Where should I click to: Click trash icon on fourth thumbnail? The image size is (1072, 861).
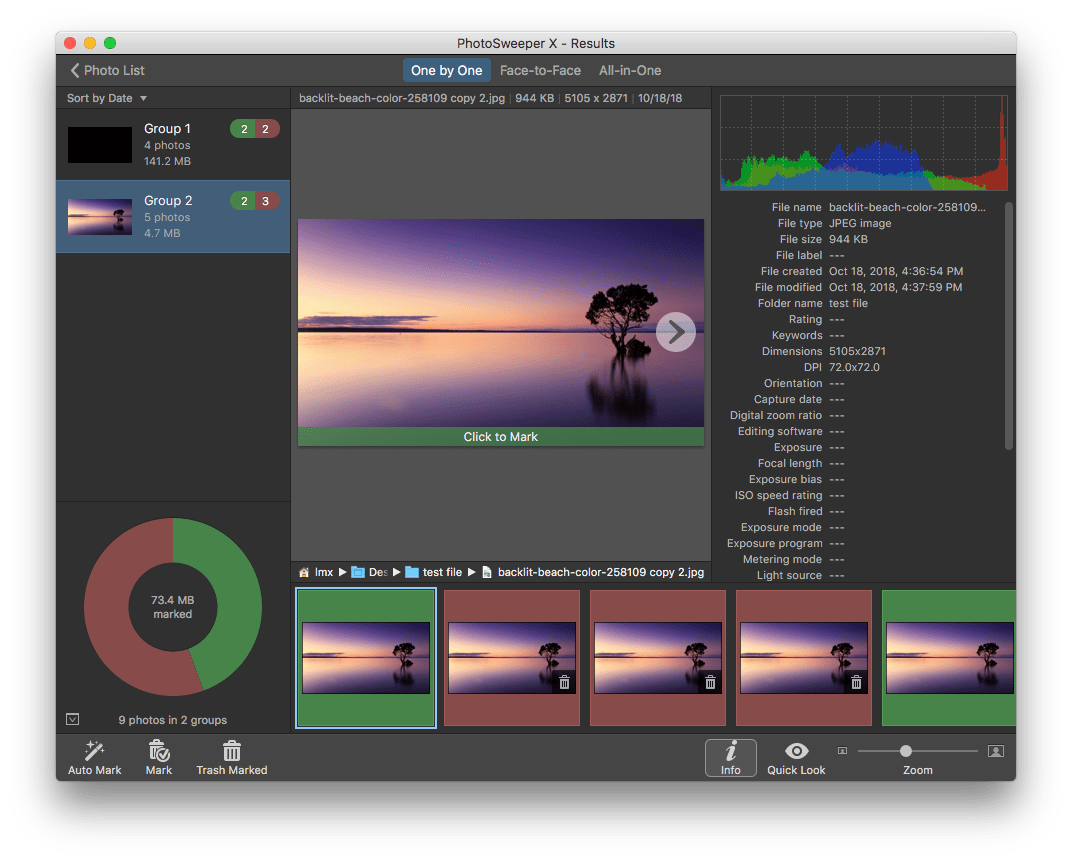(x=856, y=682)
